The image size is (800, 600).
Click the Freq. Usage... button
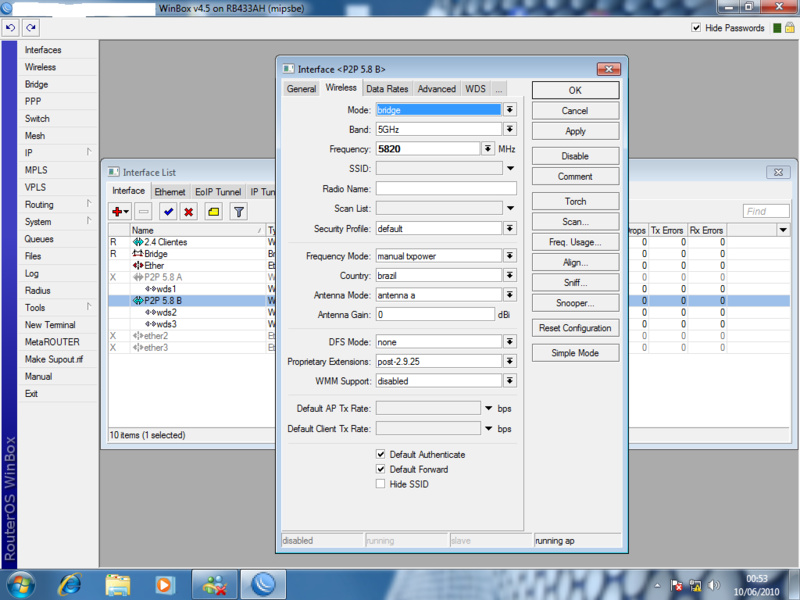[x=576, y=242]
